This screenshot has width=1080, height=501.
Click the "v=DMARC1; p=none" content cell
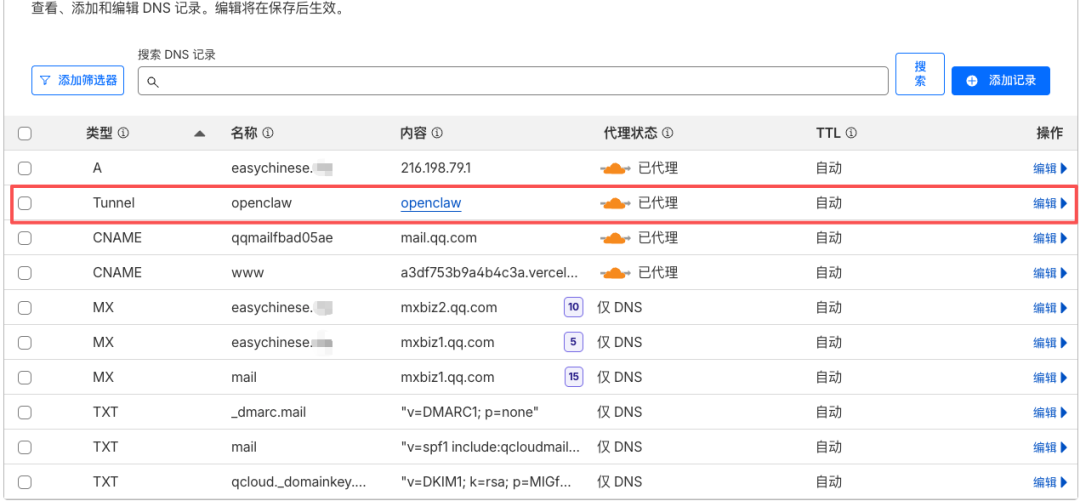469,412
